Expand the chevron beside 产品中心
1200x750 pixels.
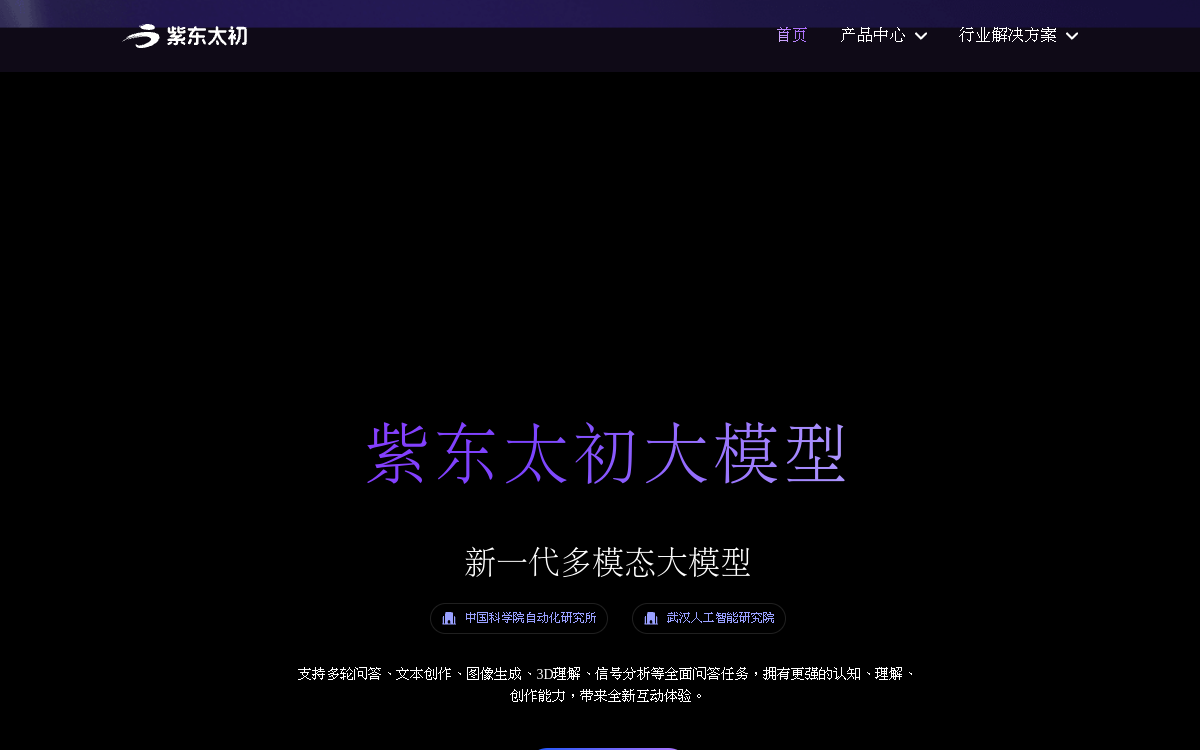click(x=921, y=36)
